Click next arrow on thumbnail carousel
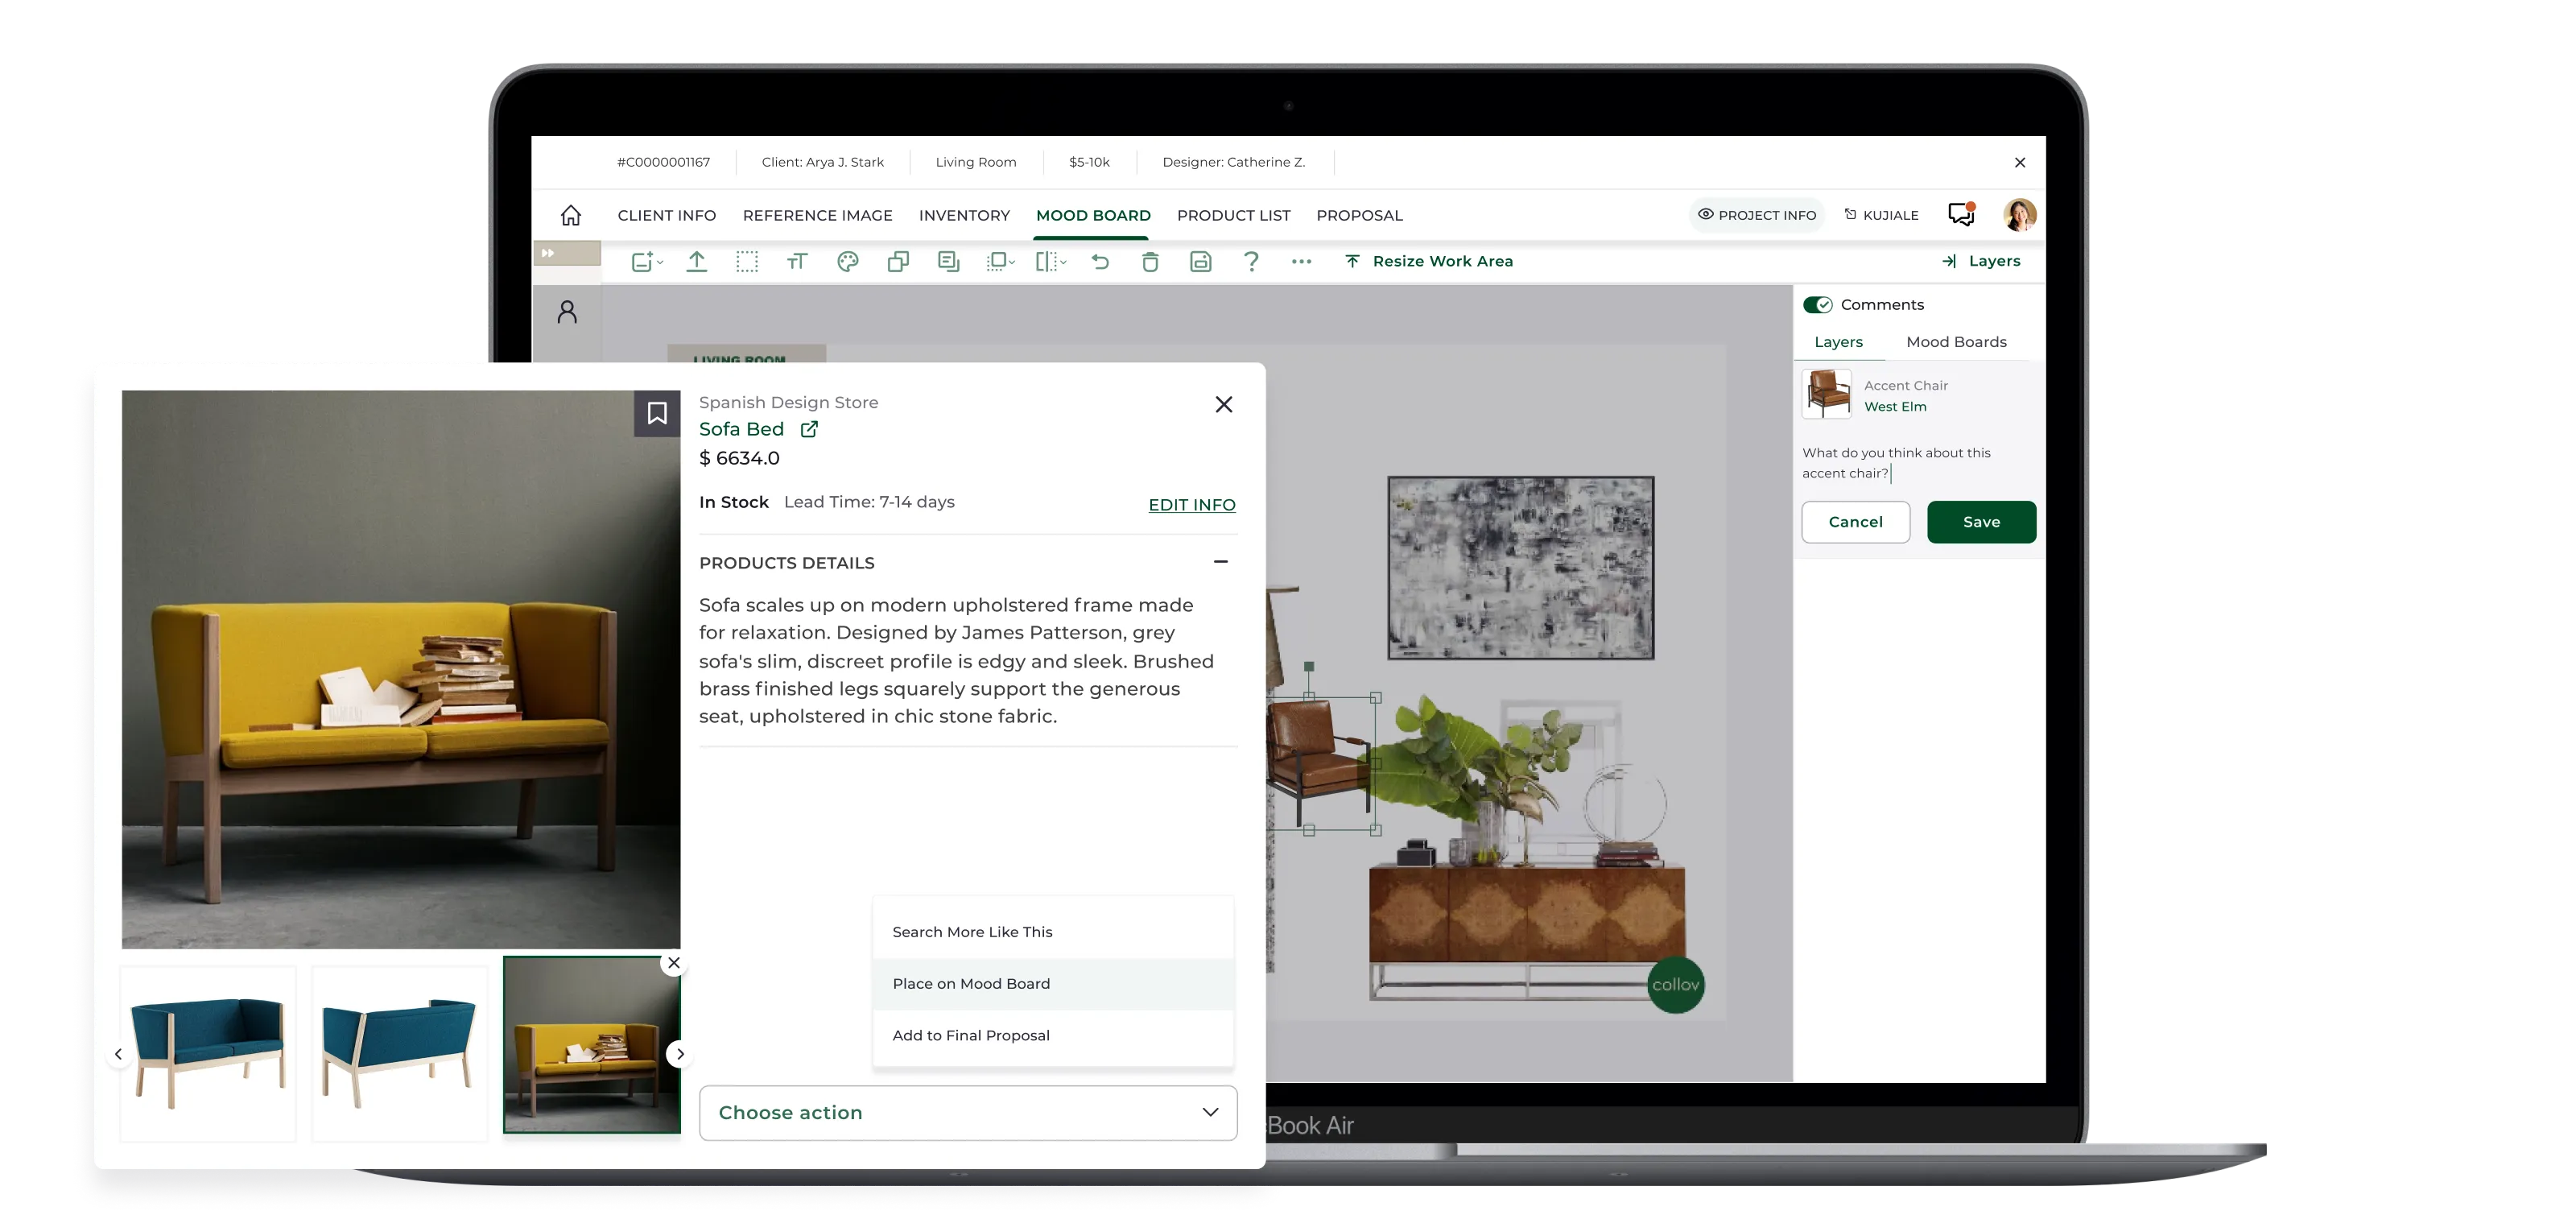The height and width of the screenshot is (1219, 2576). click(680, 1054)
